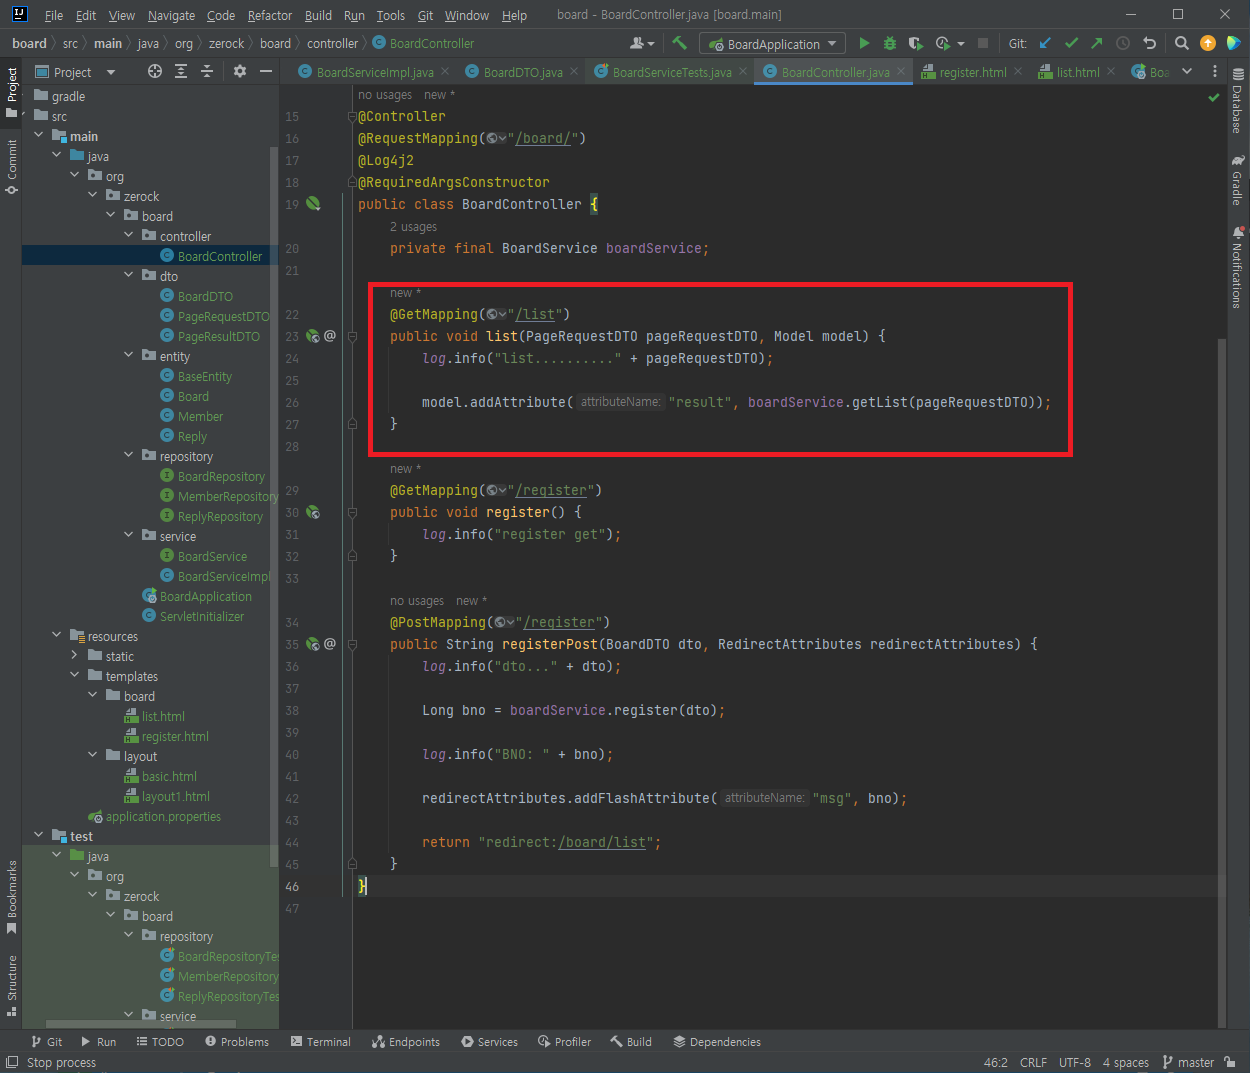Open the Tools menu

[x=390, y=15]
